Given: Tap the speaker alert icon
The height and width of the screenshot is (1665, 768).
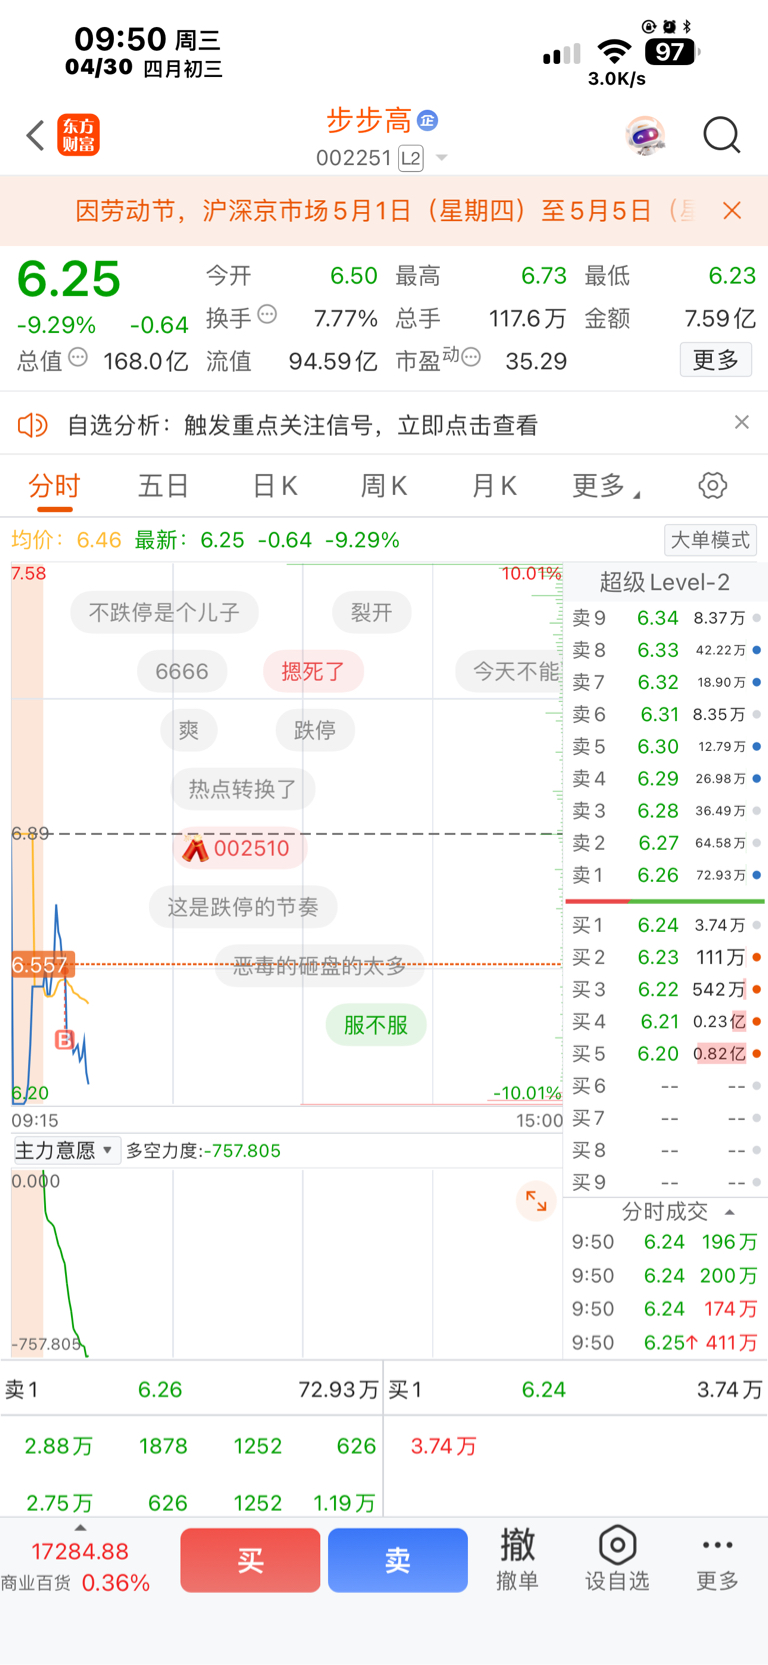Looking at the screenshot, I should [32, 426].
